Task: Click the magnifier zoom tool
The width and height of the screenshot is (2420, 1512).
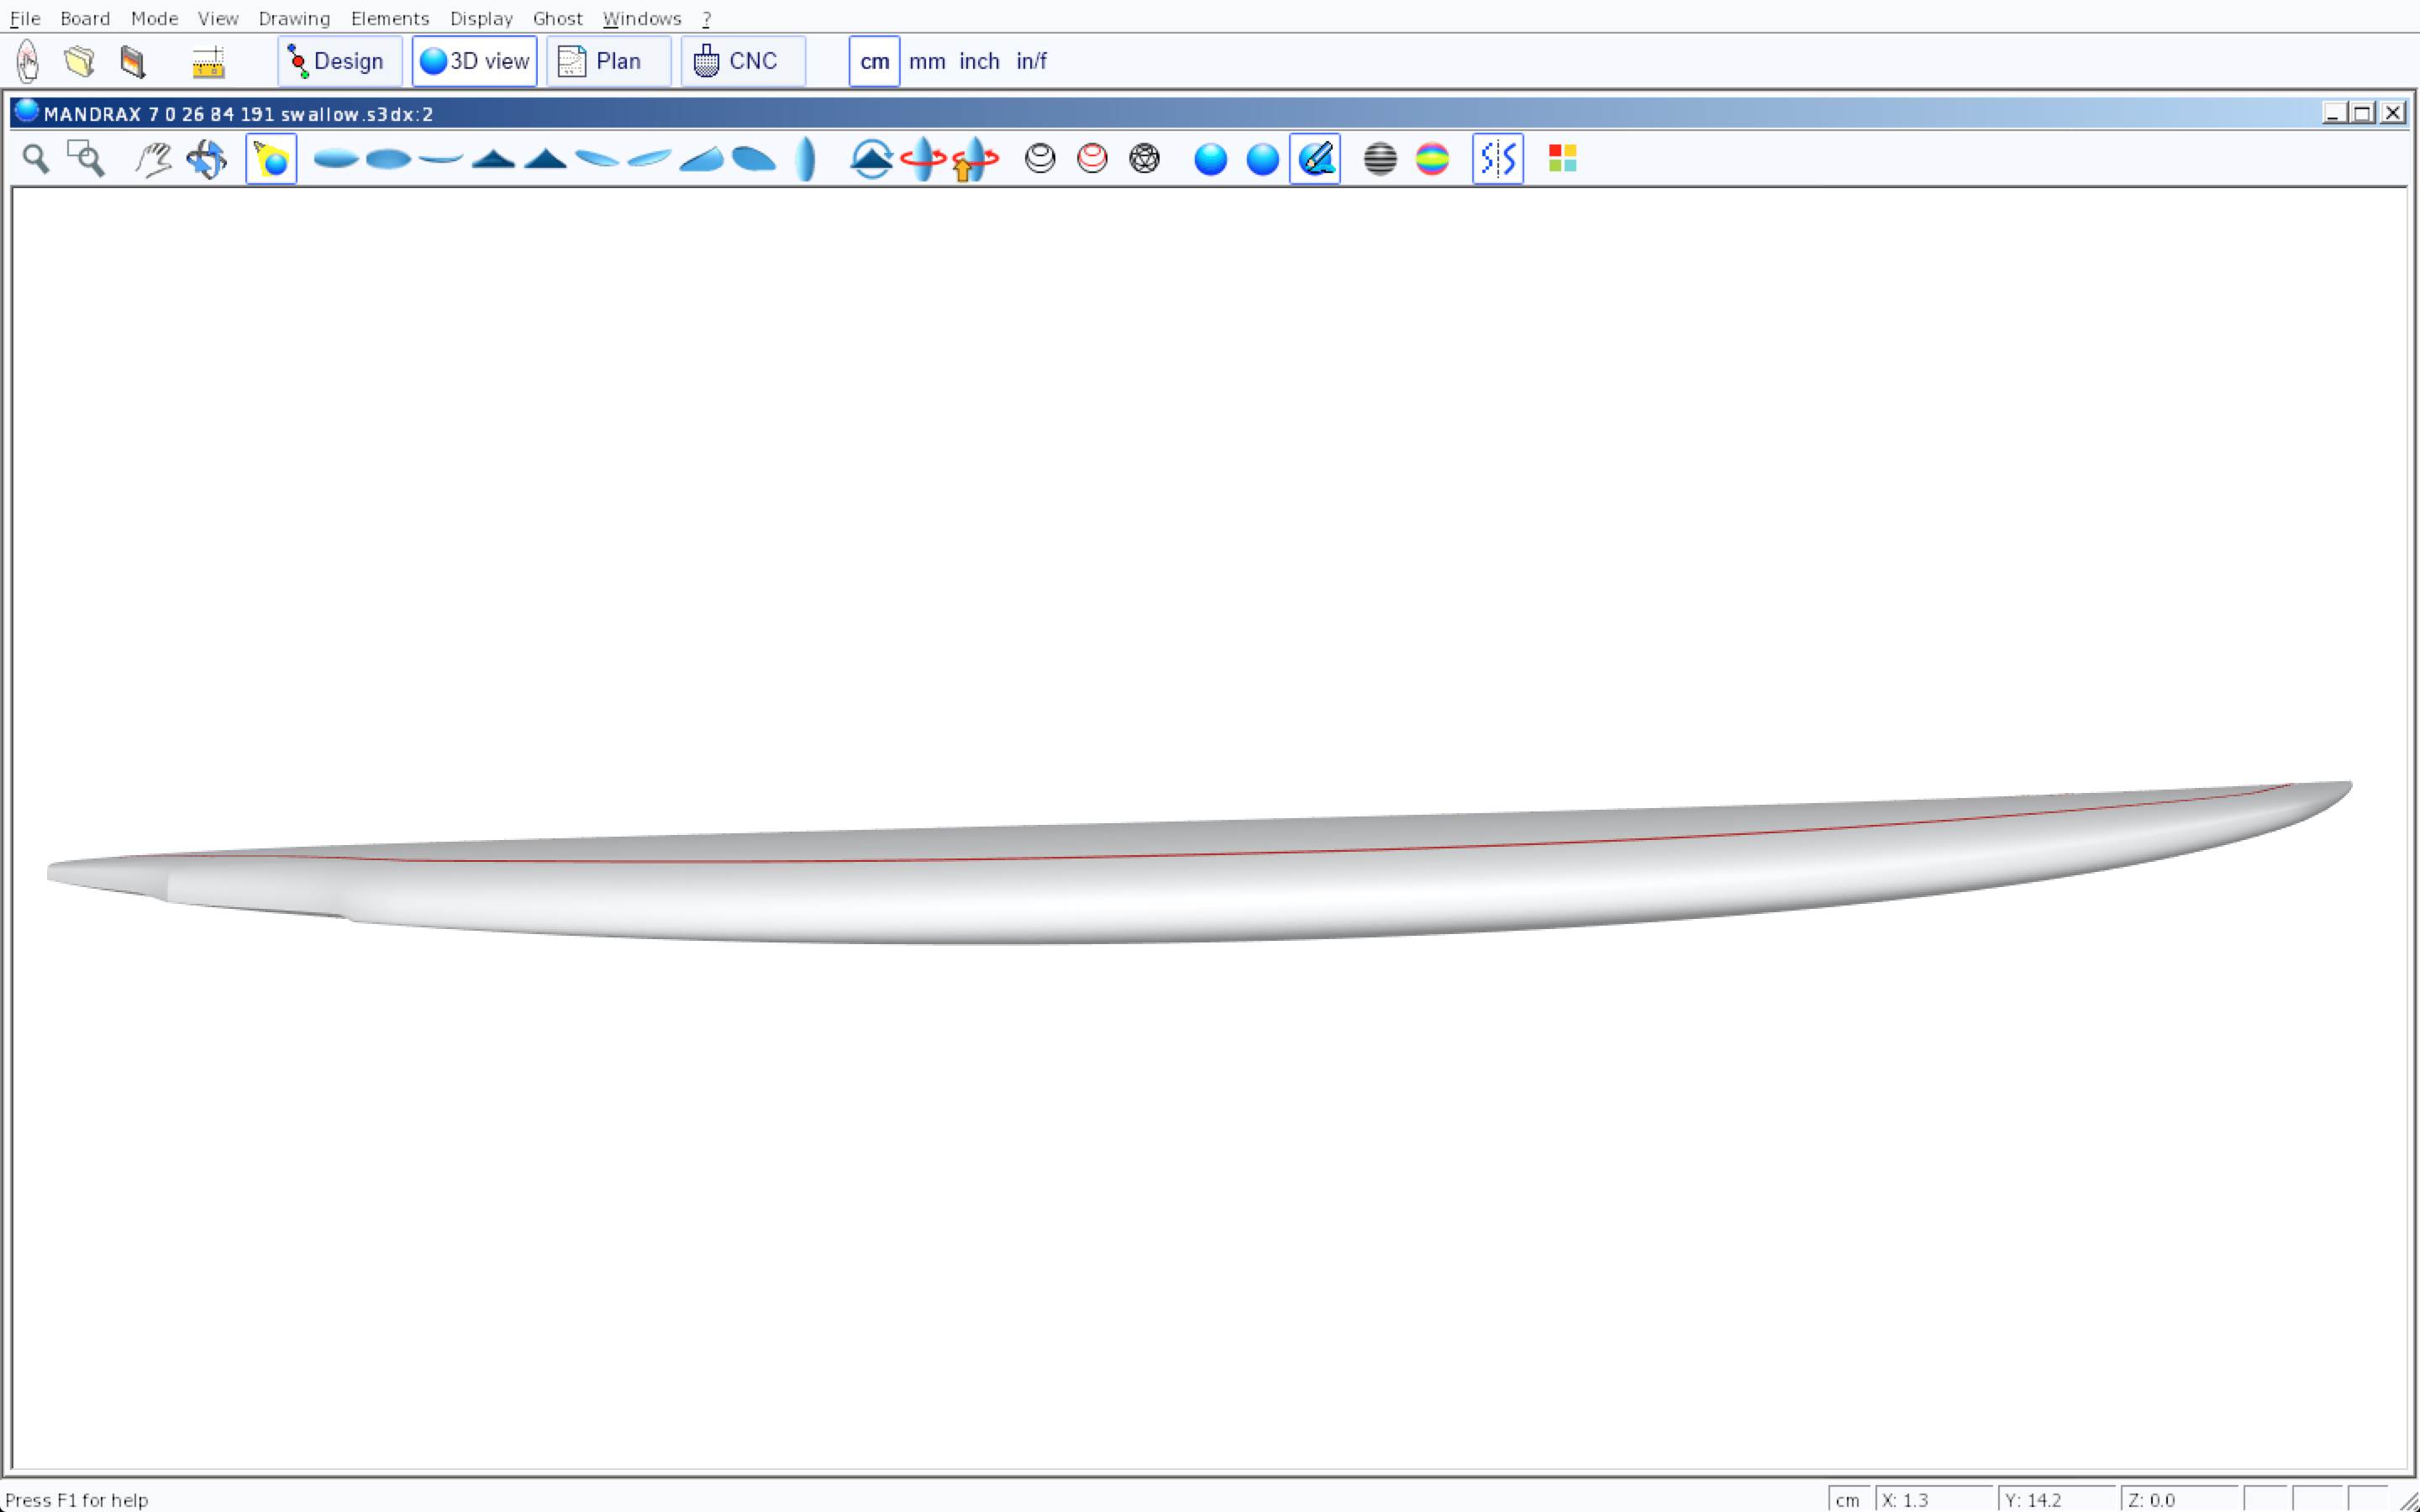Action: click(36, 158)
